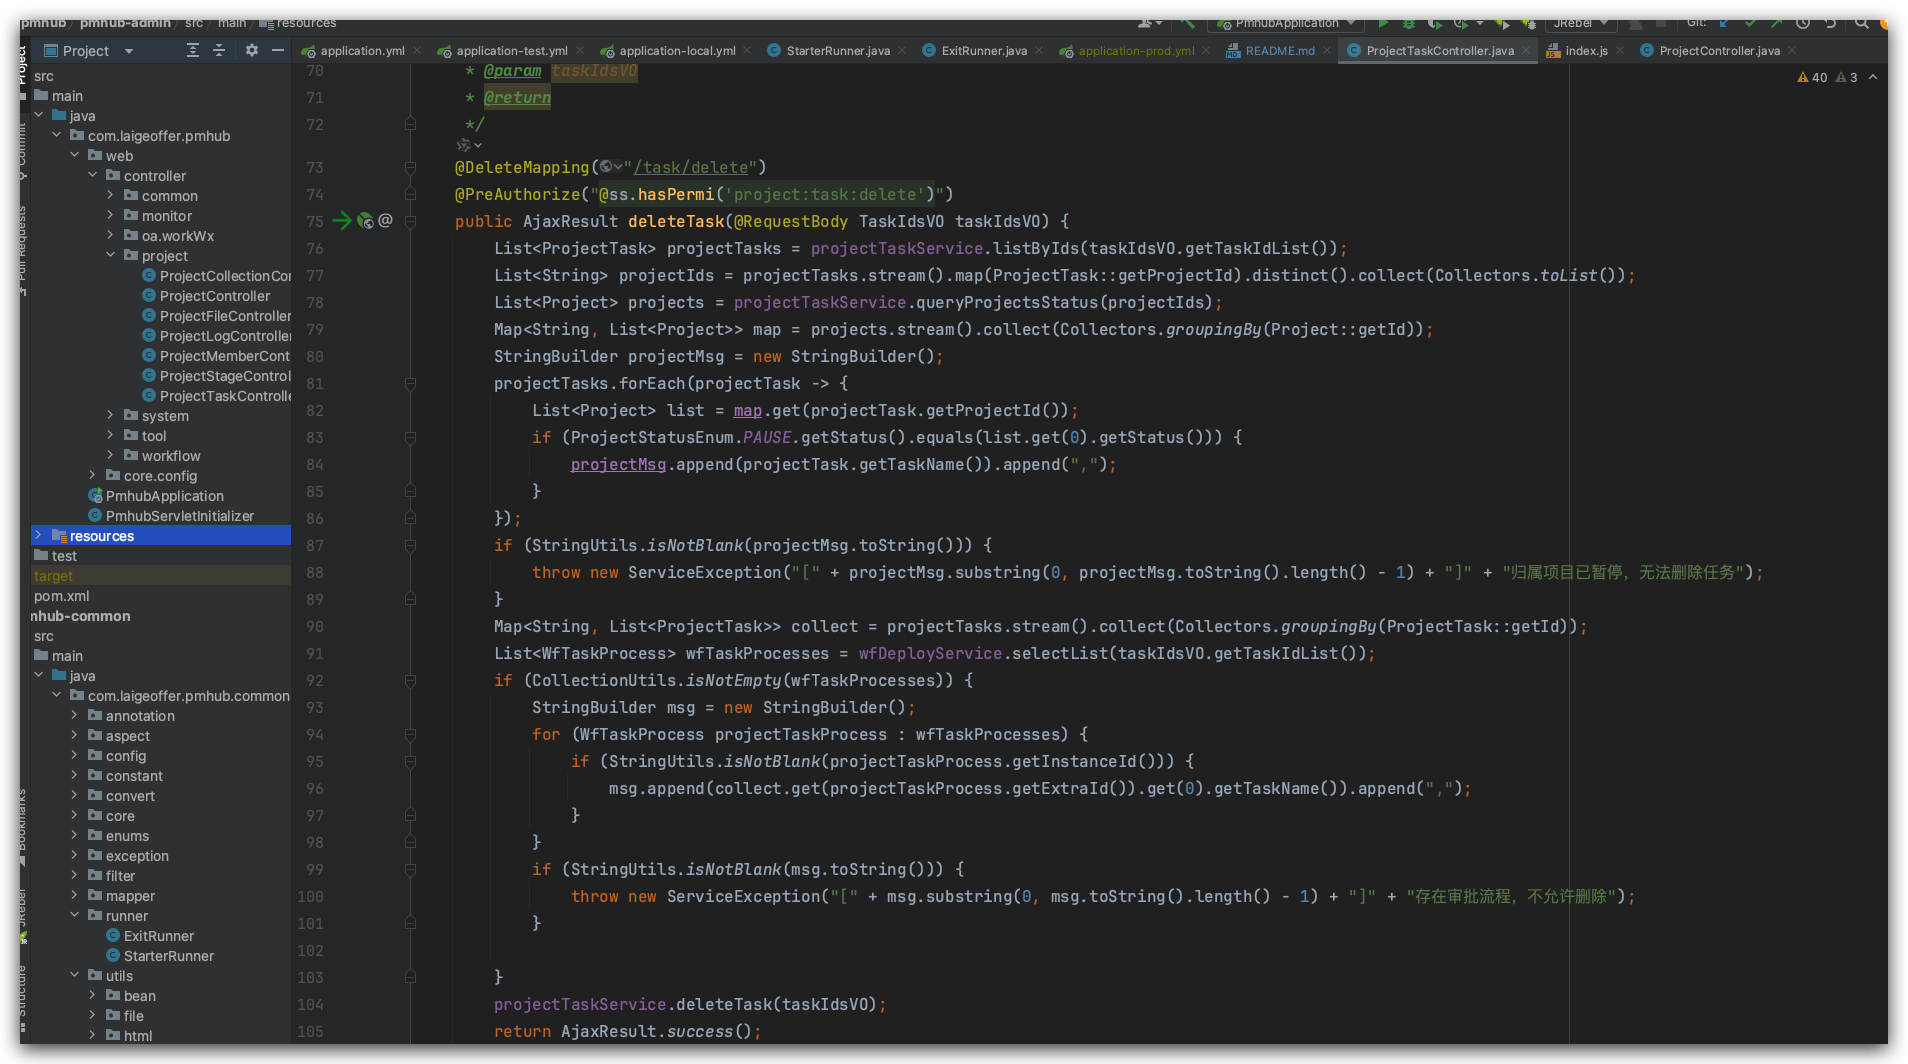Open ProjectController class in project tree

click(x=214, y=296)
